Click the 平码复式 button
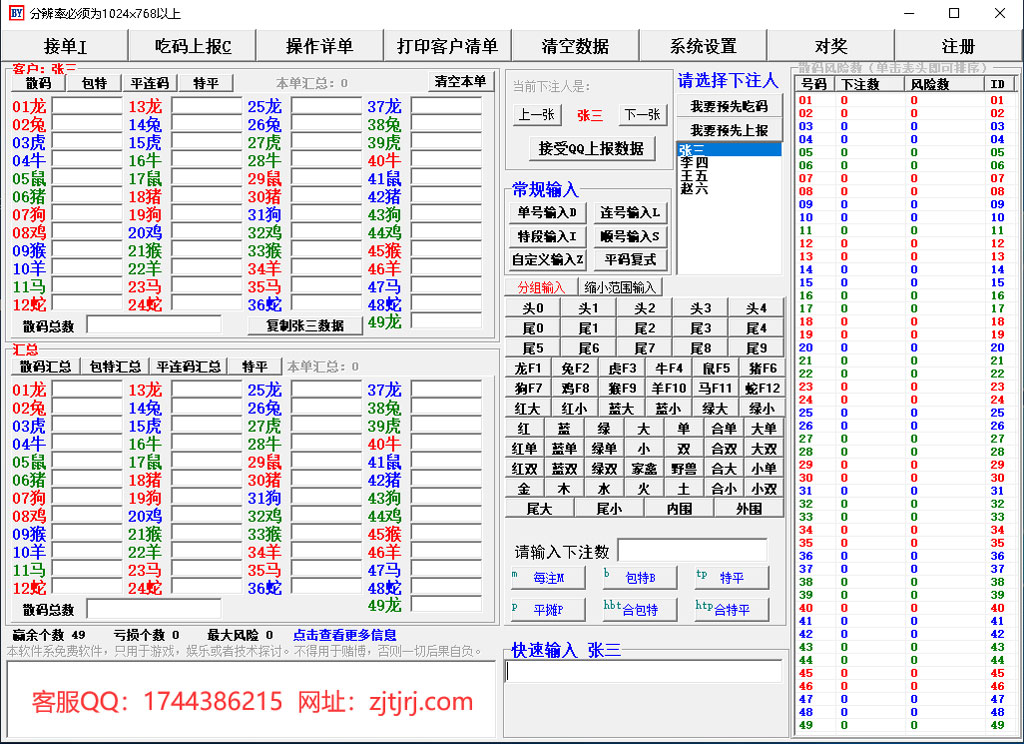This screenshot has width=1024, height=744. 630,259
